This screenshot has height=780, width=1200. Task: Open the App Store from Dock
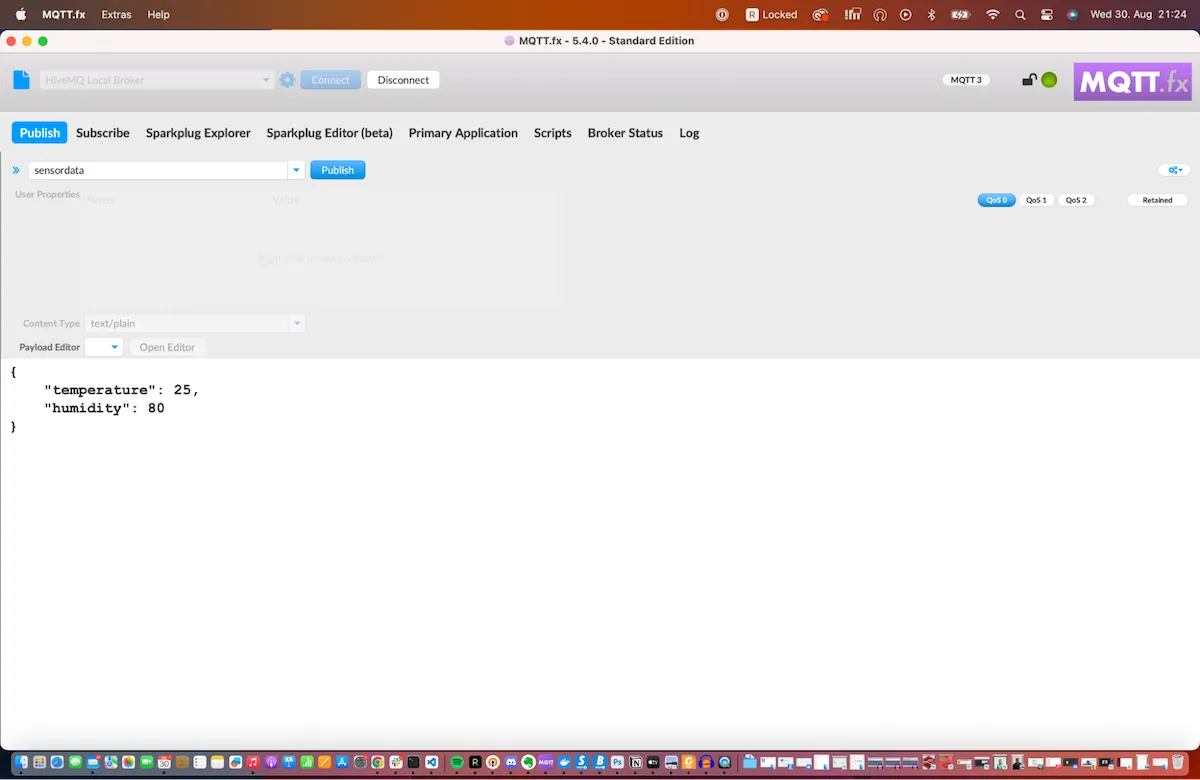342,762
